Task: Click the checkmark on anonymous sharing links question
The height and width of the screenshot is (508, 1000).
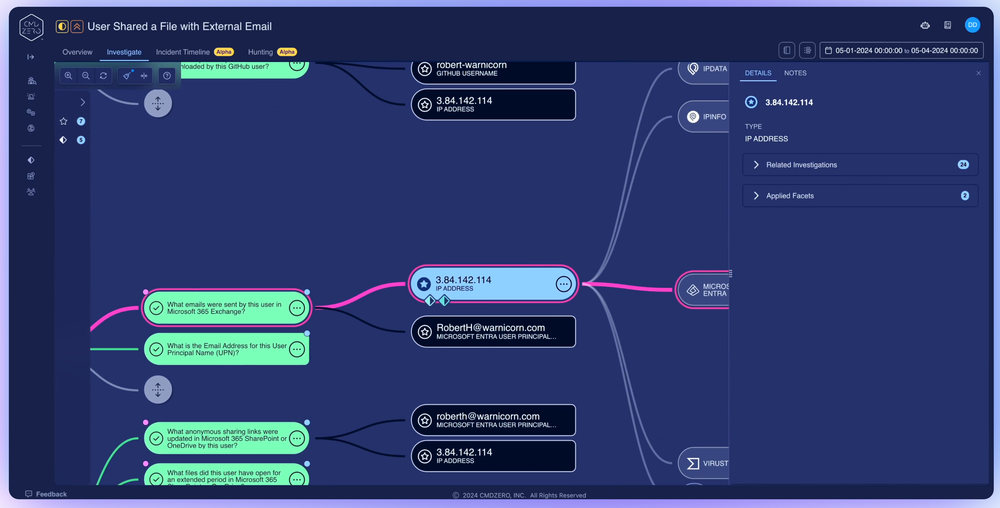Action: click(x=156, y=439)
